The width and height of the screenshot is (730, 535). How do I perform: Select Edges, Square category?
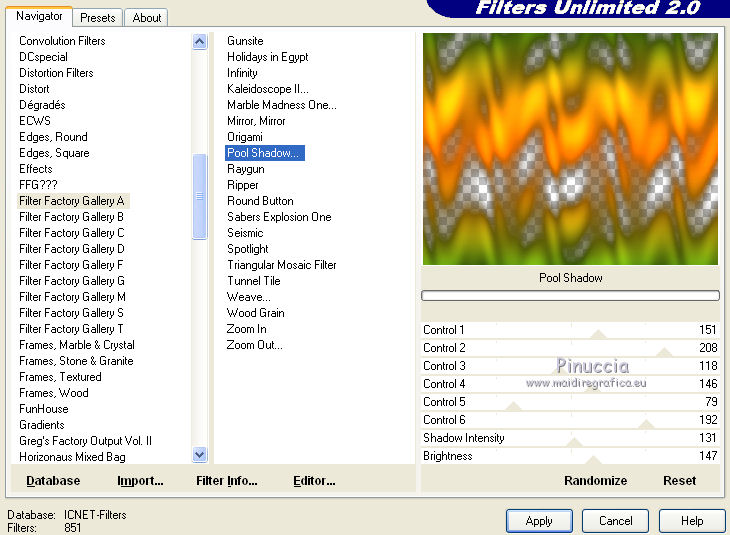(x=54, y=153)
